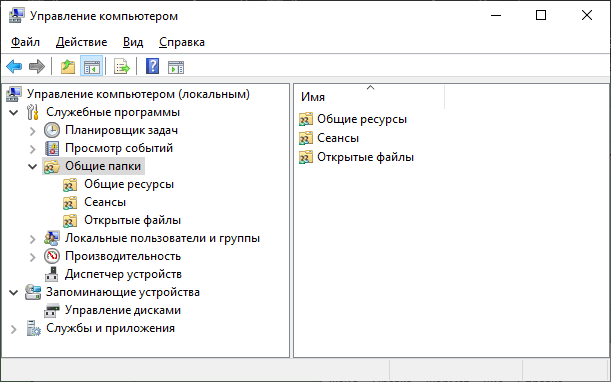Click the Открытые файлы icon in the right pane
Image resolution: width=611 pixels, height=382 pixels.
click(306, 157)
